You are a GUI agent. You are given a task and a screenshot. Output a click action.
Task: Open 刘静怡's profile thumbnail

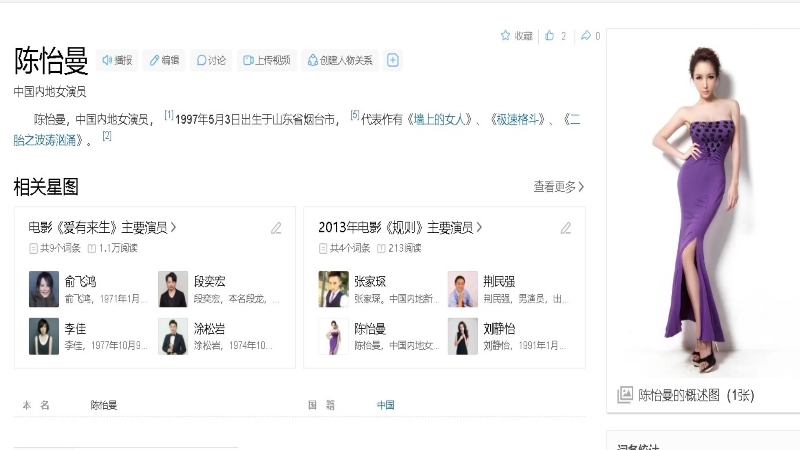point(463,337)
